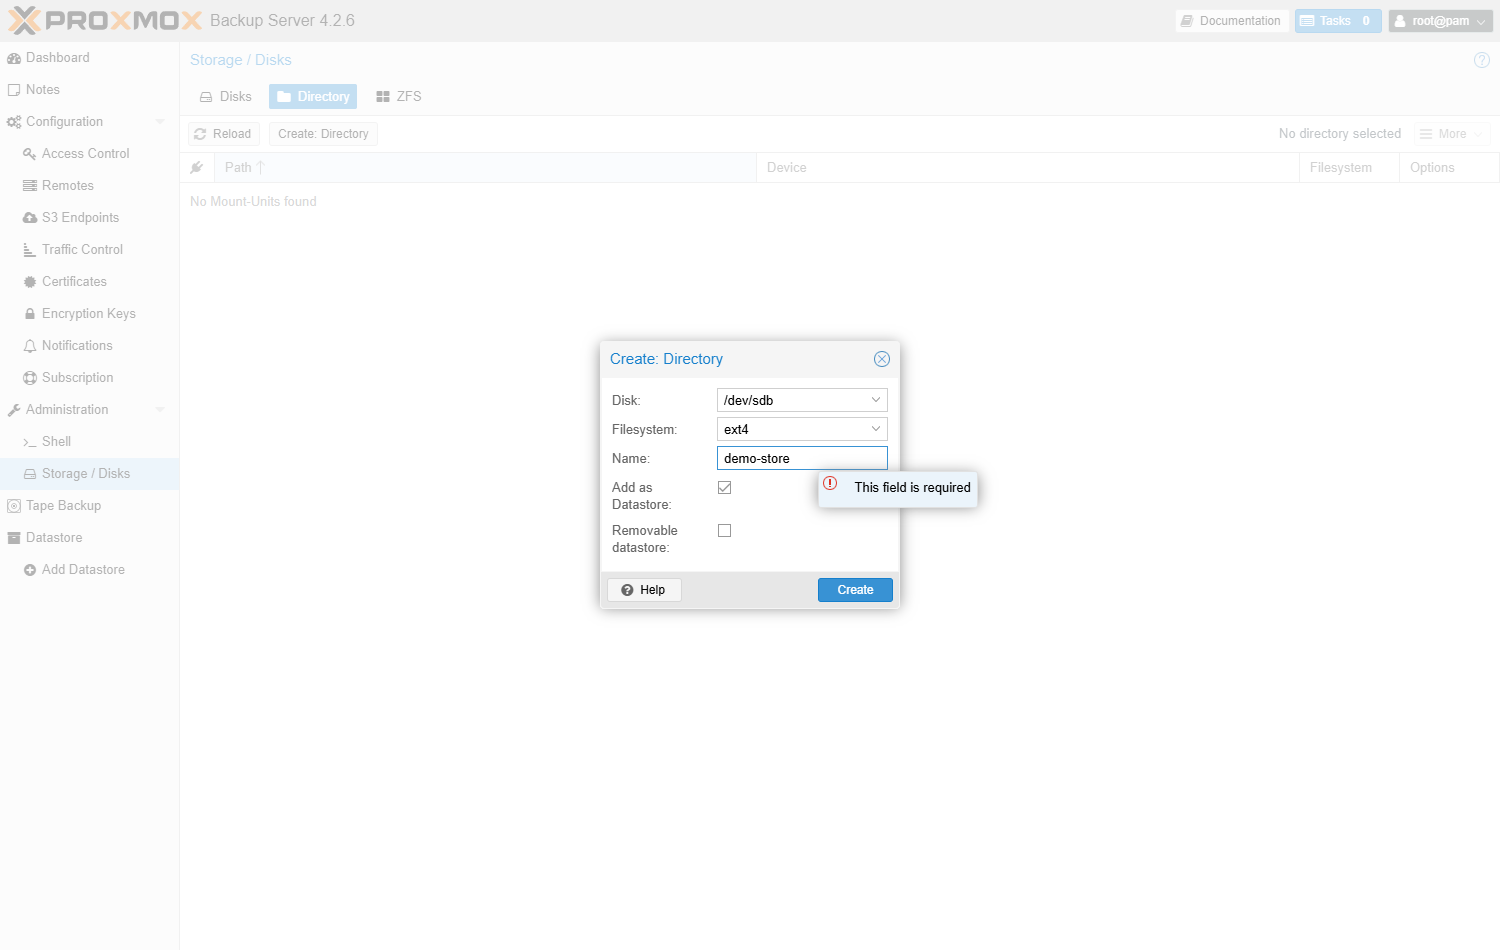Select Storage / Disks in sidebar

tap(89, 474)
